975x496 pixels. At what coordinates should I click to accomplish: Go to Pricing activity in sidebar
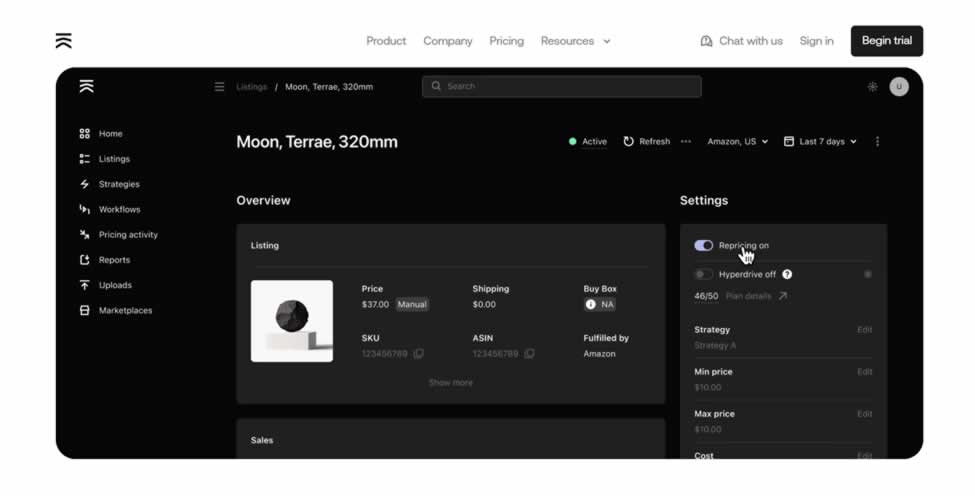[x=127, y=235]
